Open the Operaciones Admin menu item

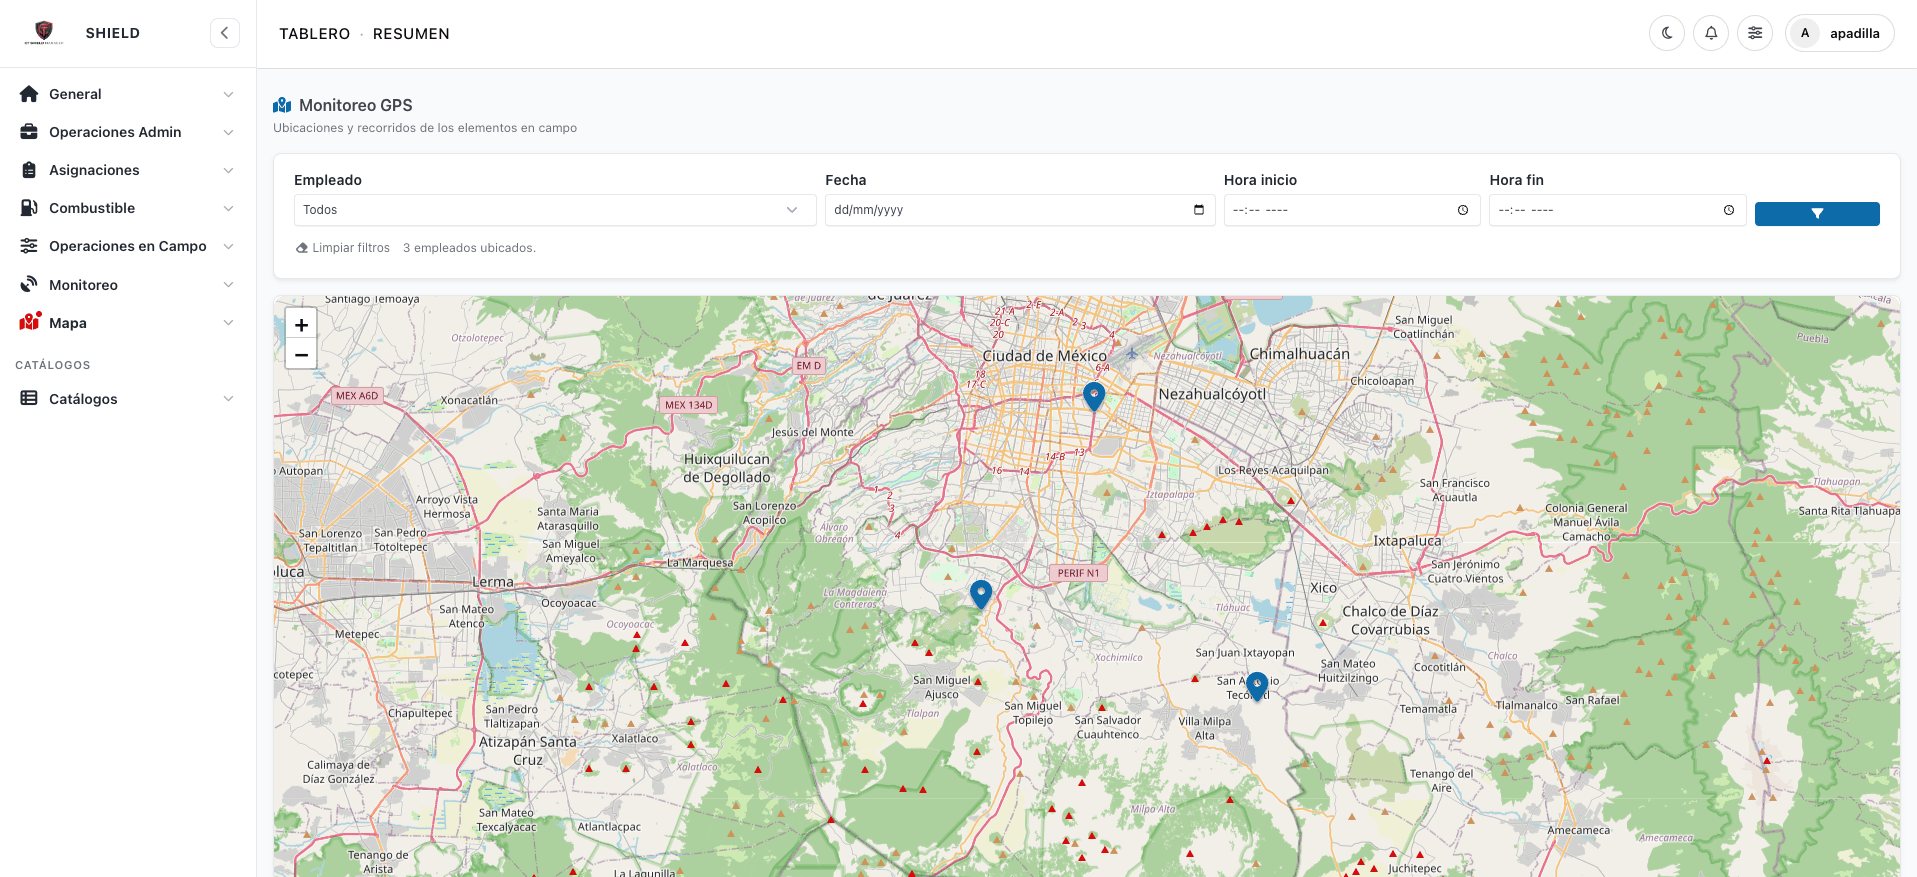(128, 132)
